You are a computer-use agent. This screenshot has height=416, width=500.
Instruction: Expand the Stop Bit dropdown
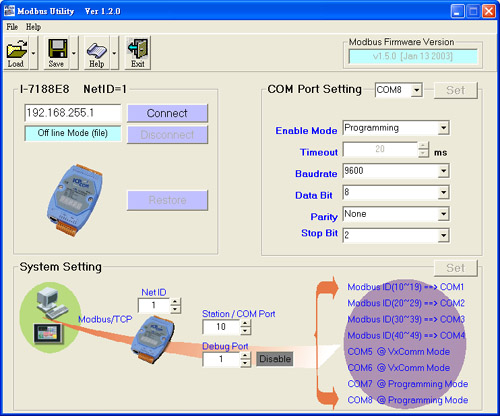point(443,236)
